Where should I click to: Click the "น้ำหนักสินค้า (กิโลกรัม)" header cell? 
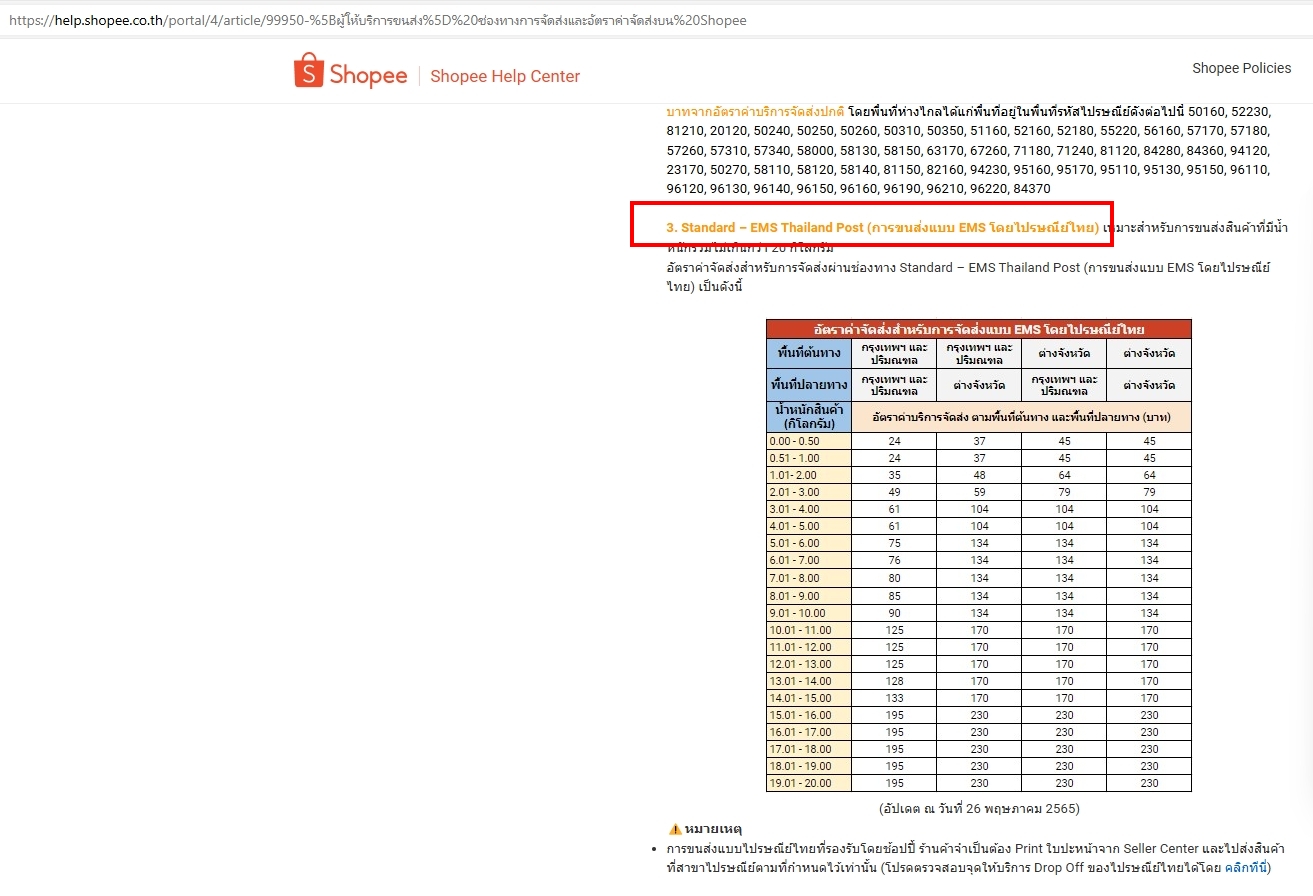click(809, 417)
